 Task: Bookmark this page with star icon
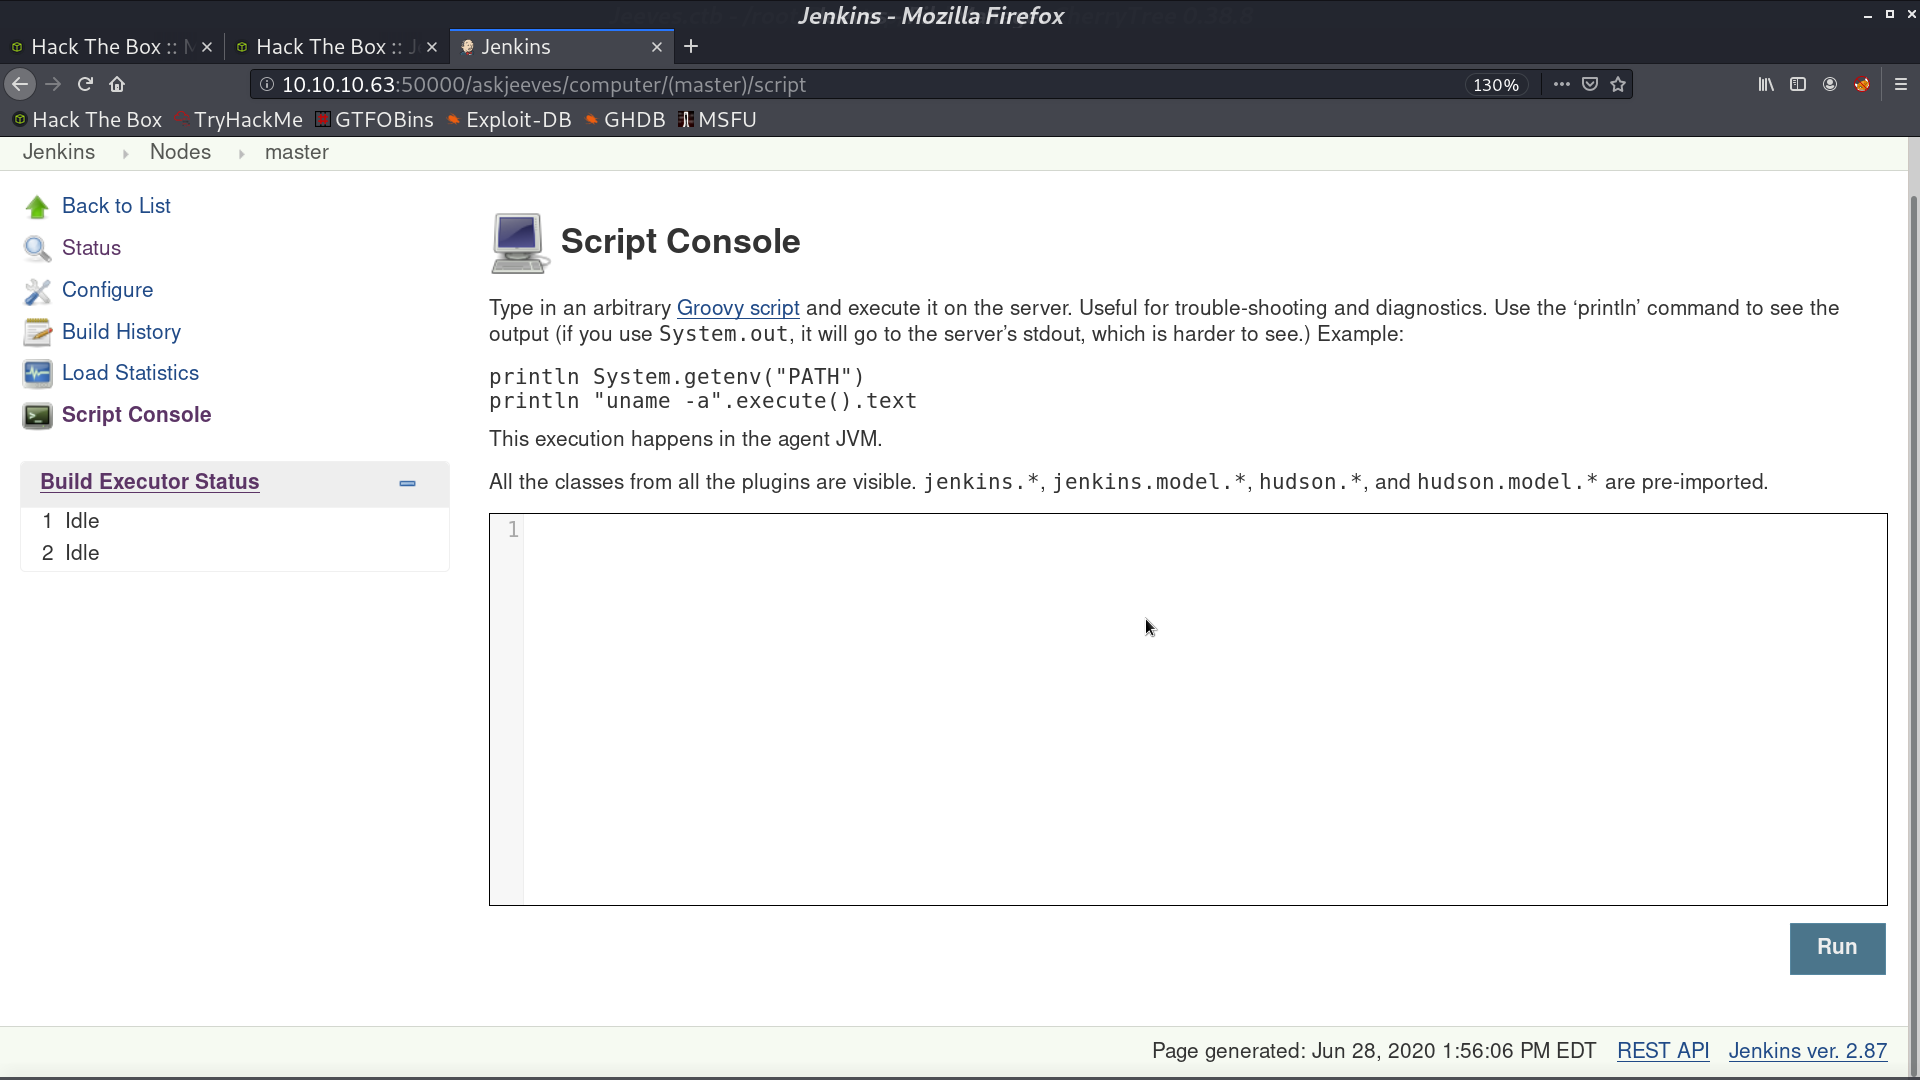(x=1618, y=85)
